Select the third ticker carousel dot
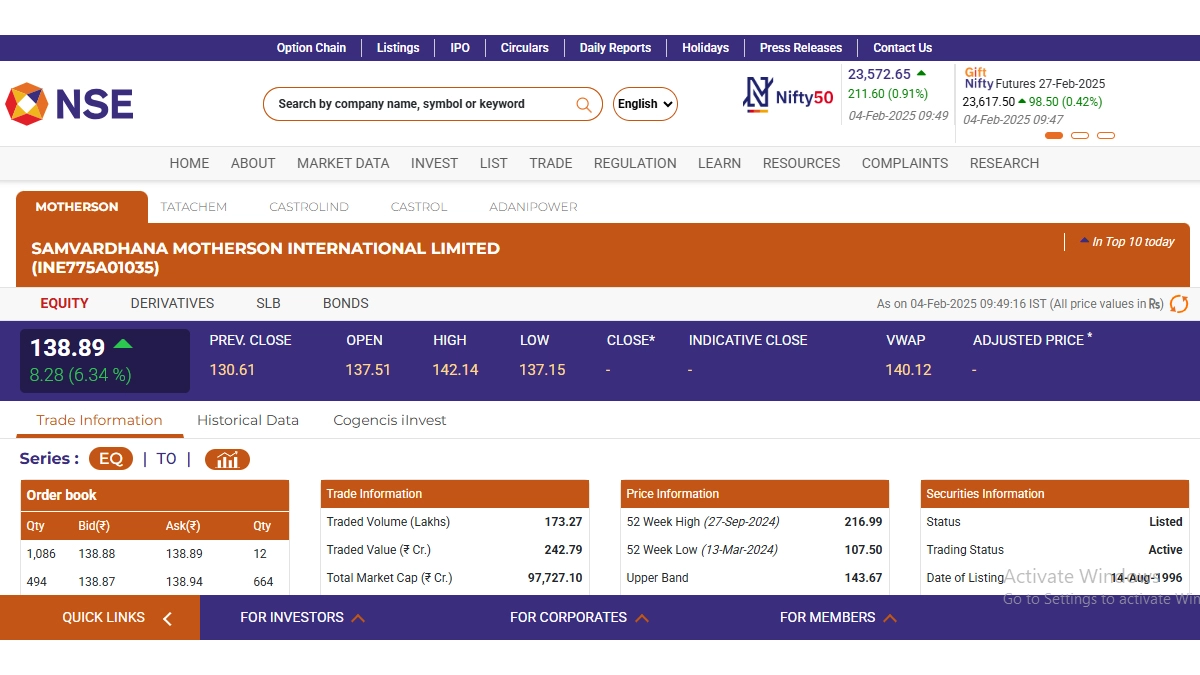The width and height of the screenshot is (1200, 675). [1106, 135]
